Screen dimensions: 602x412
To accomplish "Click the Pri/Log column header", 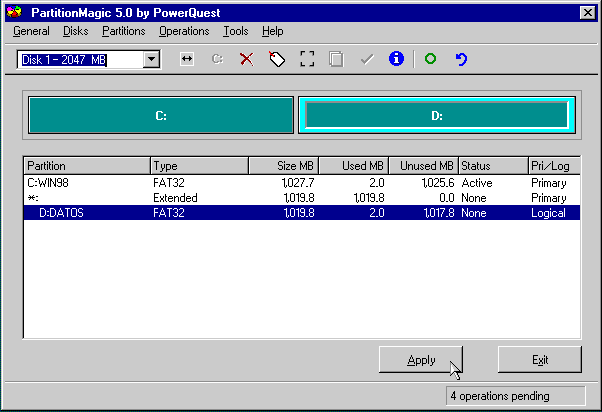I will 554,166.
